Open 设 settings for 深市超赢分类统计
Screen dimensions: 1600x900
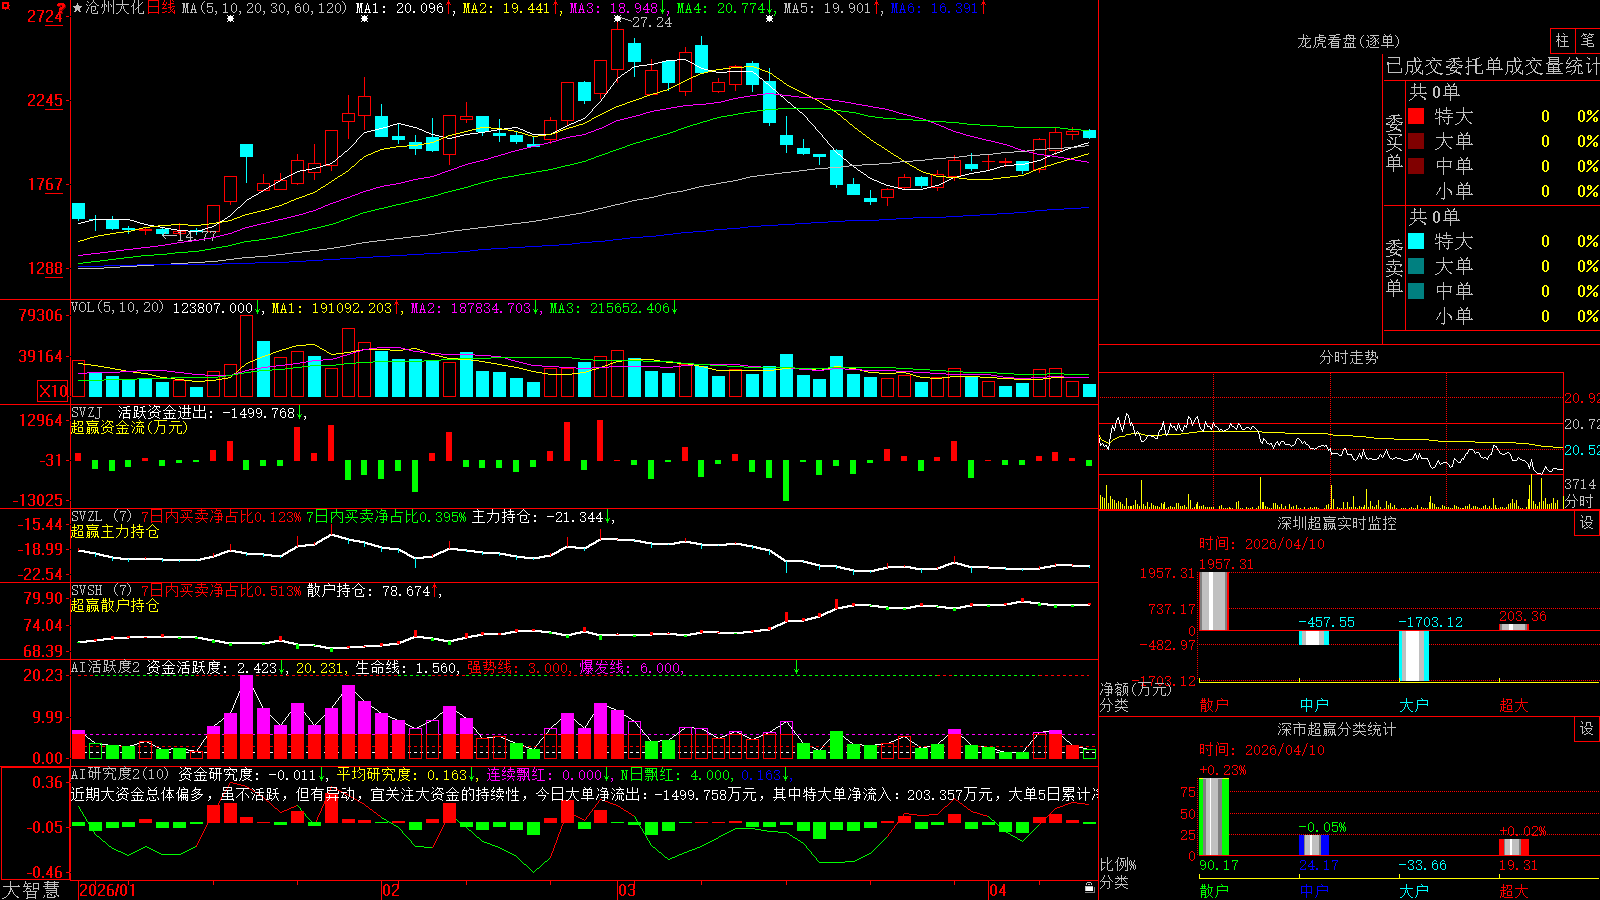click(x=1587, y=729)
